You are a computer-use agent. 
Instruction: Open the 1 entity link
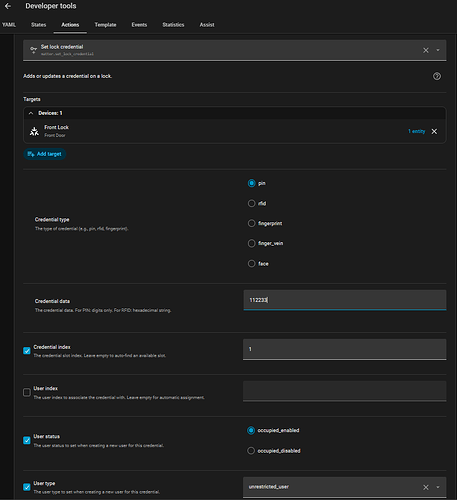(417, 131)
